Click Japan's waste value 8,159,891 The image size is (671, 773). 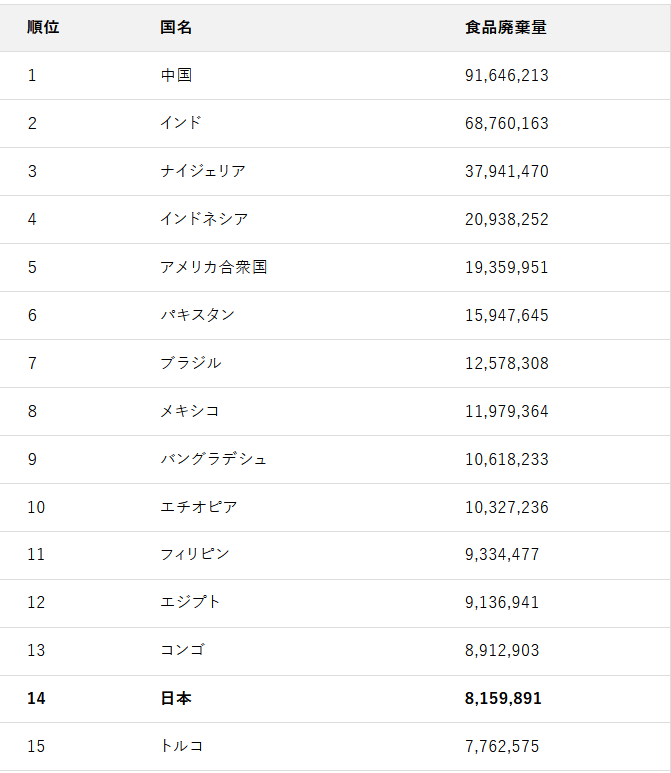point(503,698)
